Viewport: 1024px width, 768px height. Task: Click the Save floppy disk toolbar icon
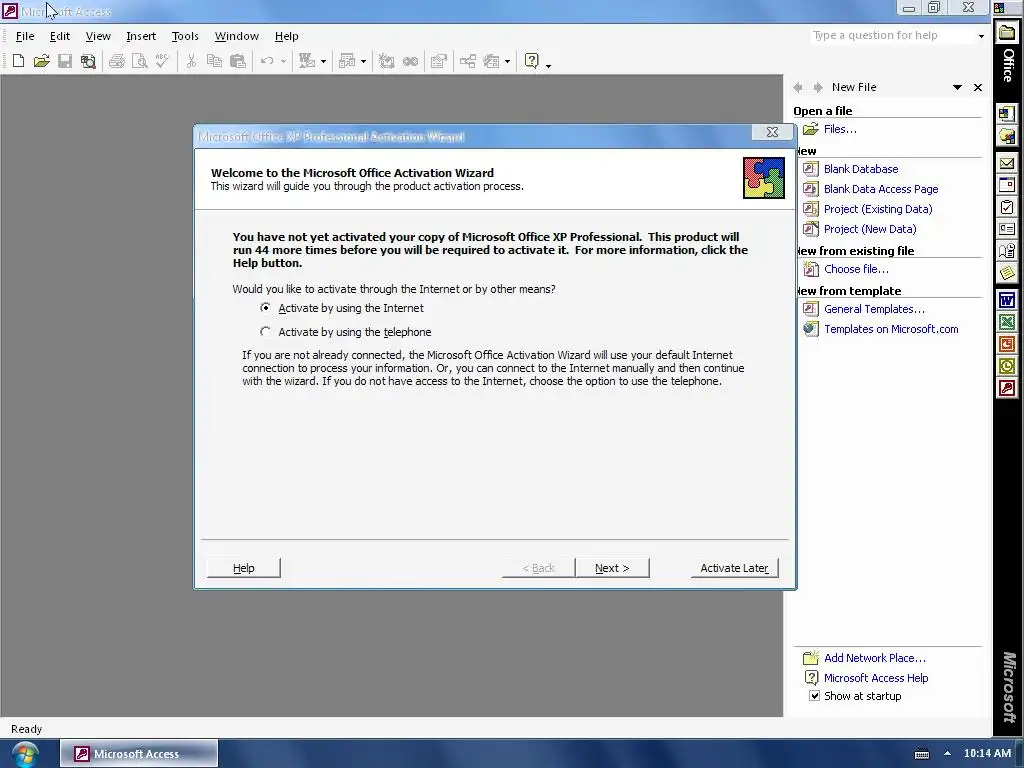pyautogui.click(x=65, y=61)
